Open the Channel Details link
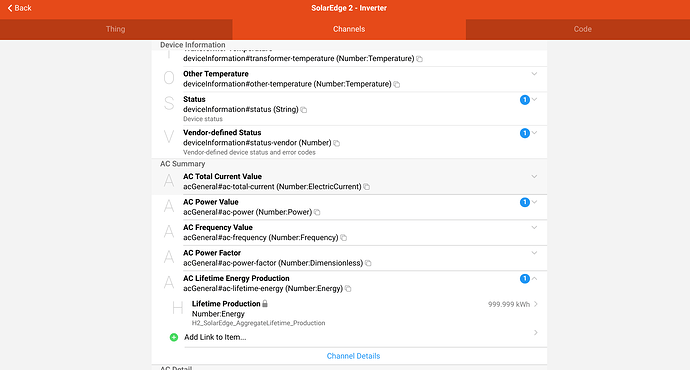This screenshot has width=690, height=370. 353,356
